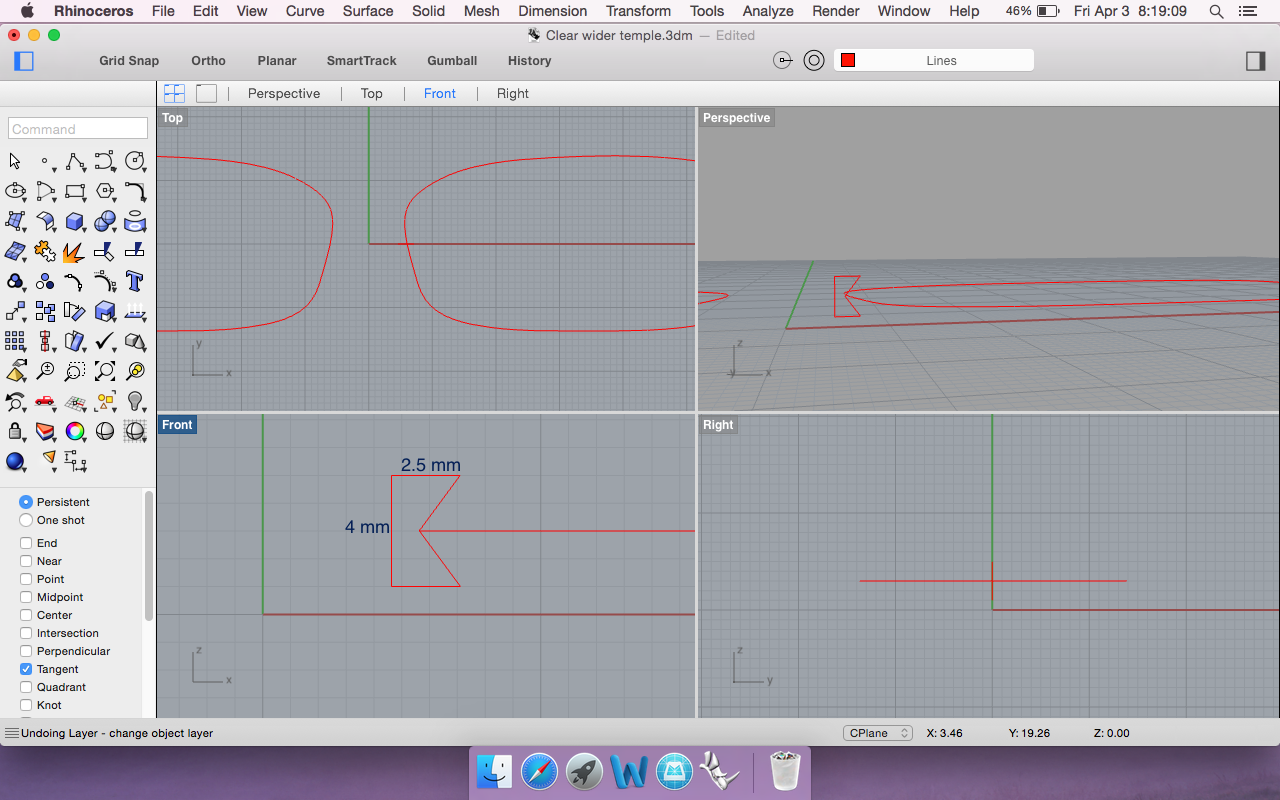This screenshot has height=800, width=1280.
Task: Click the Lock objects padlock icon
Action: click(15, 431)
